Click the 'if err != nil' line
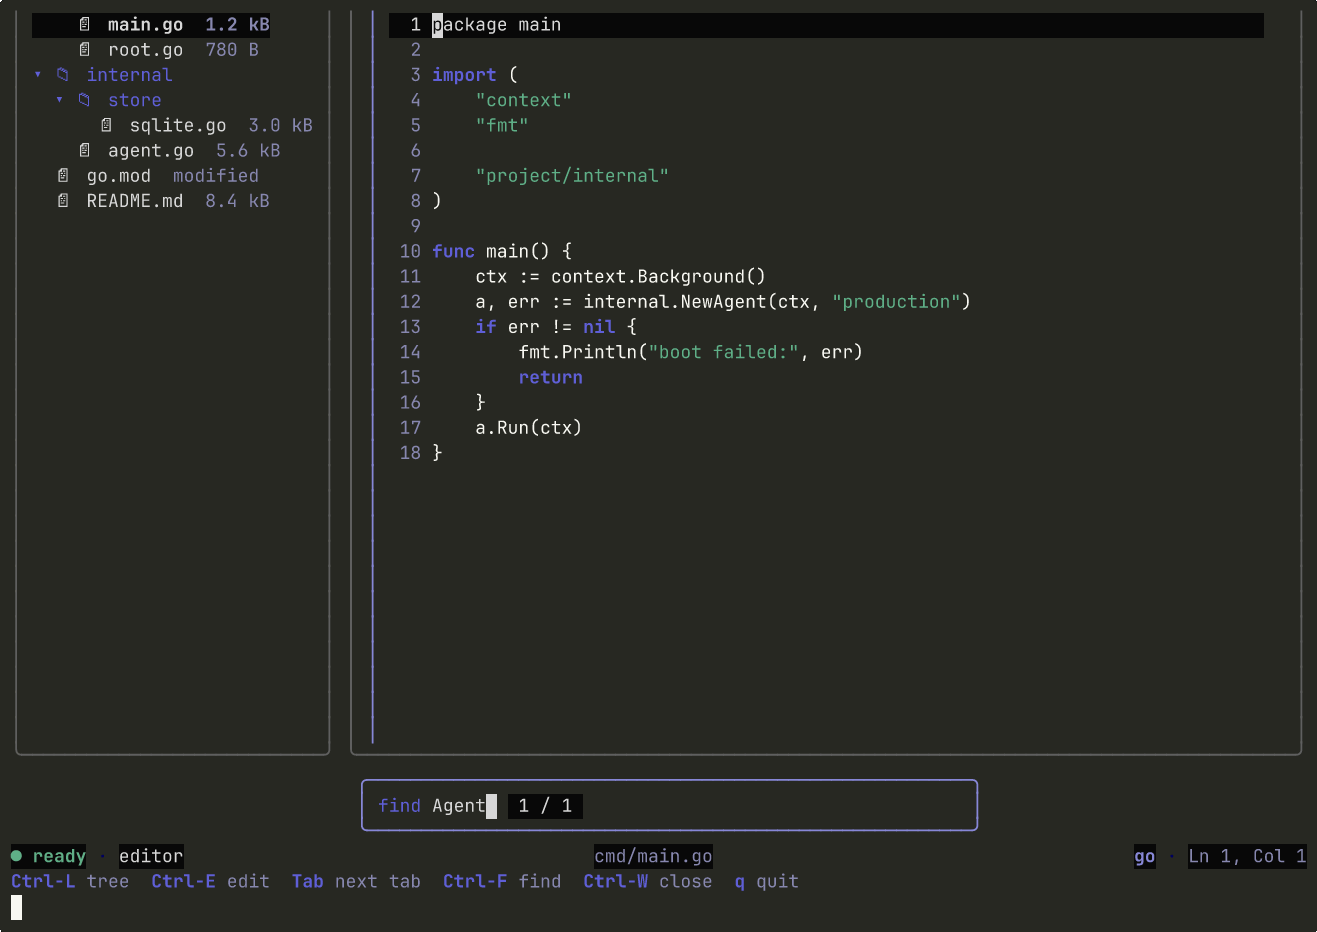 [x=556, y=327]
